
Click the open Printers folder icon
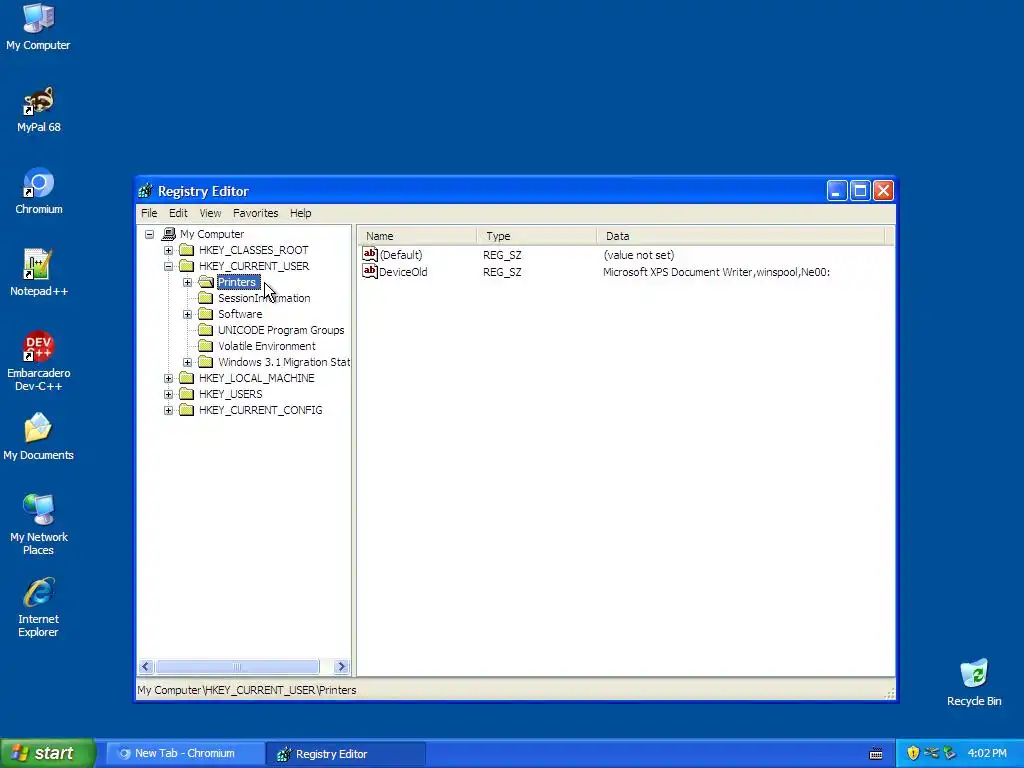click(x=206, y=282)
